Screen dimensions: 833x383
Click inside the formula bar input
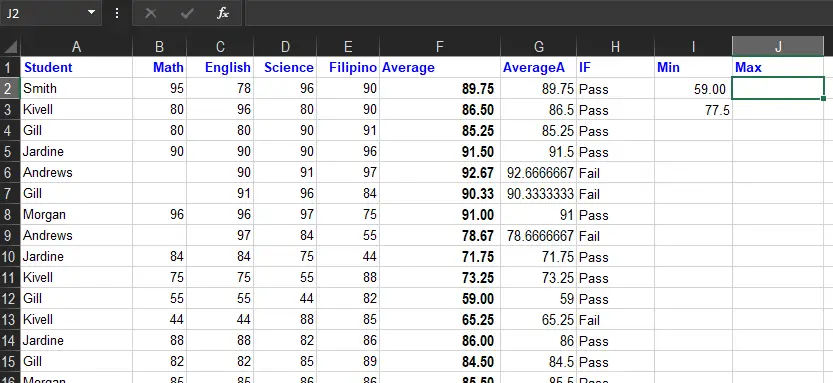(x=539, y=13)
